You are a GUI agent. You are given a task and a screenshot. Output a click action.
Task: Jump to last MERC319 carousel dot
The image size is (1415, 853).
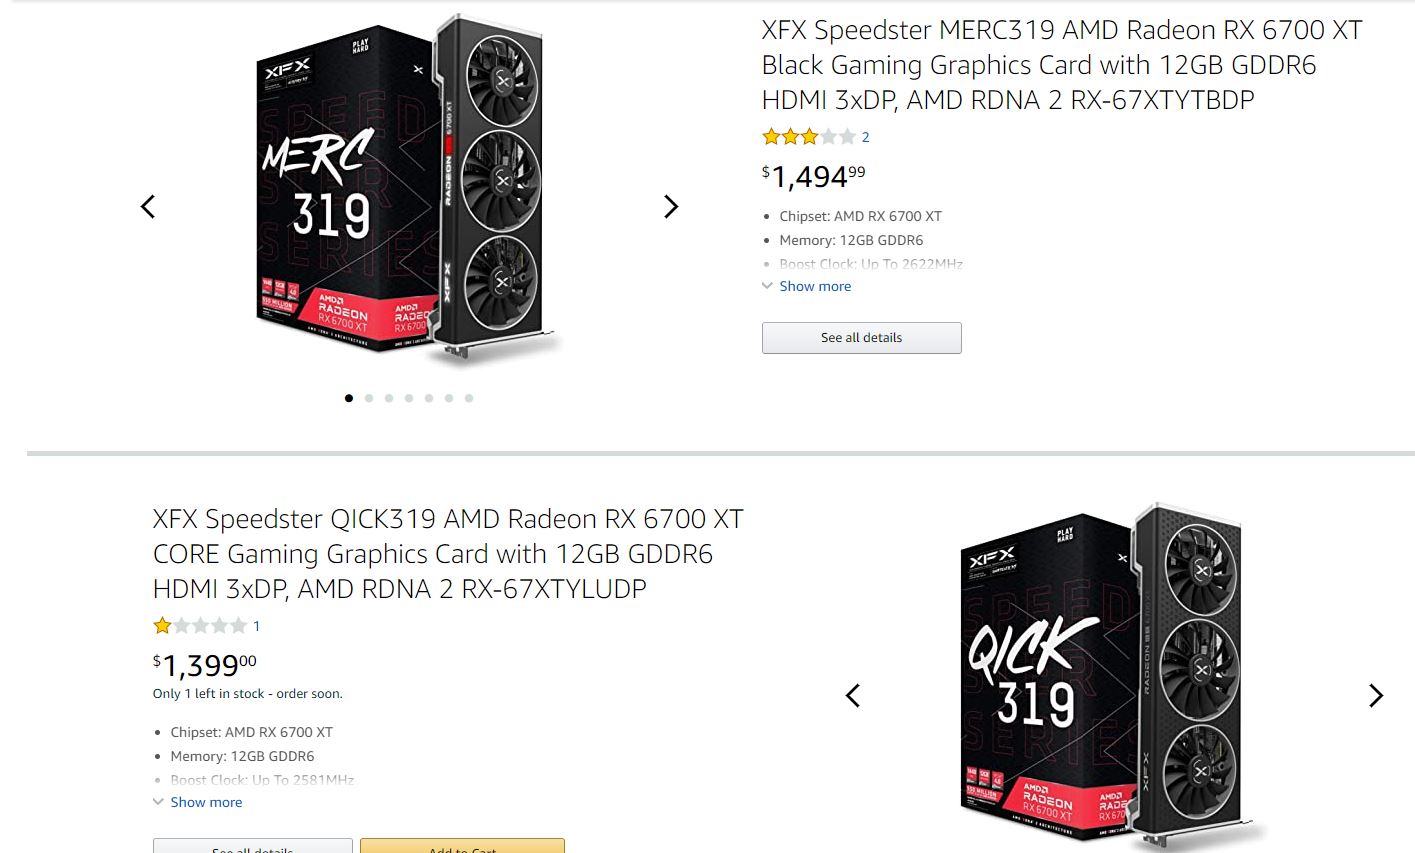469,398
